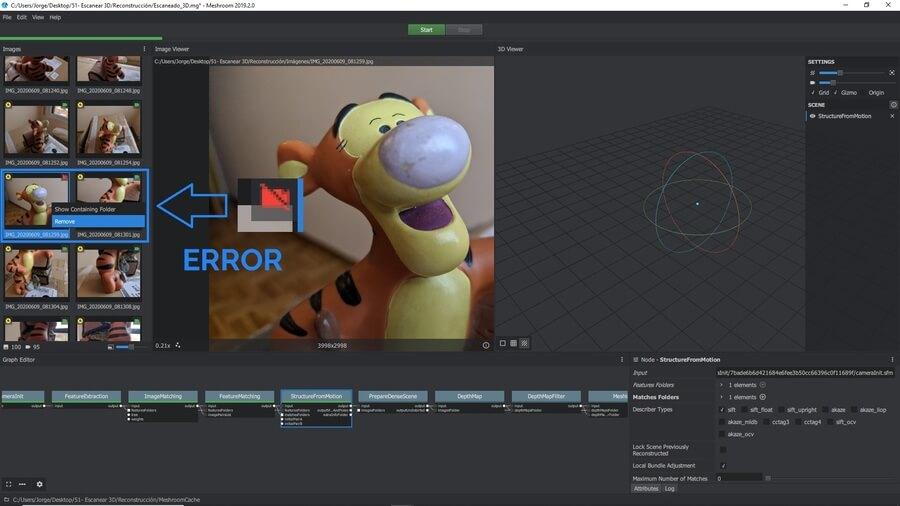Remove StructureFromMotion from the scene list

pyautogui.click(x=892, y=116)
